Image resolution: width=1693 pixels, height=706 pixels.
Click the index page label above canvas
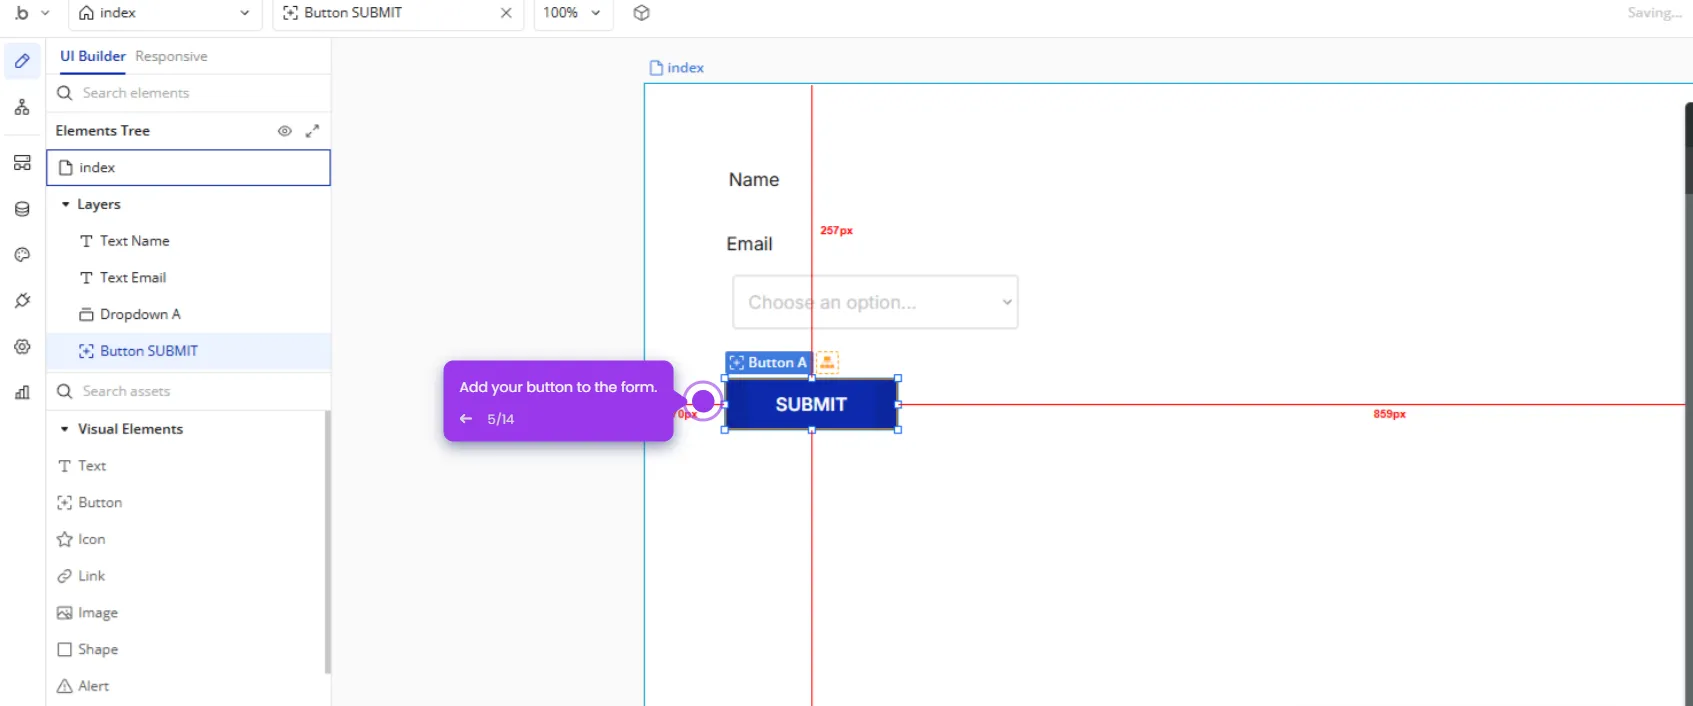[677, 68]
